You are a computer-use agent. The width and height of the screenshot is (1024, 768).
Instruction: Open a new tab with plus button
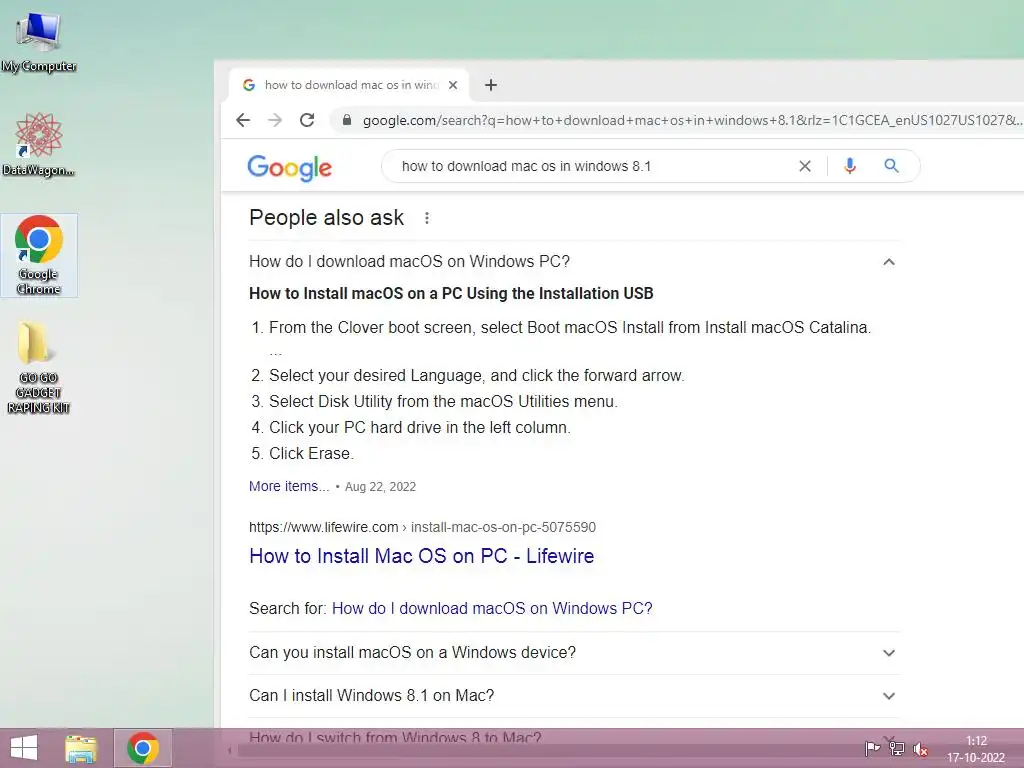tap(491, 85)
